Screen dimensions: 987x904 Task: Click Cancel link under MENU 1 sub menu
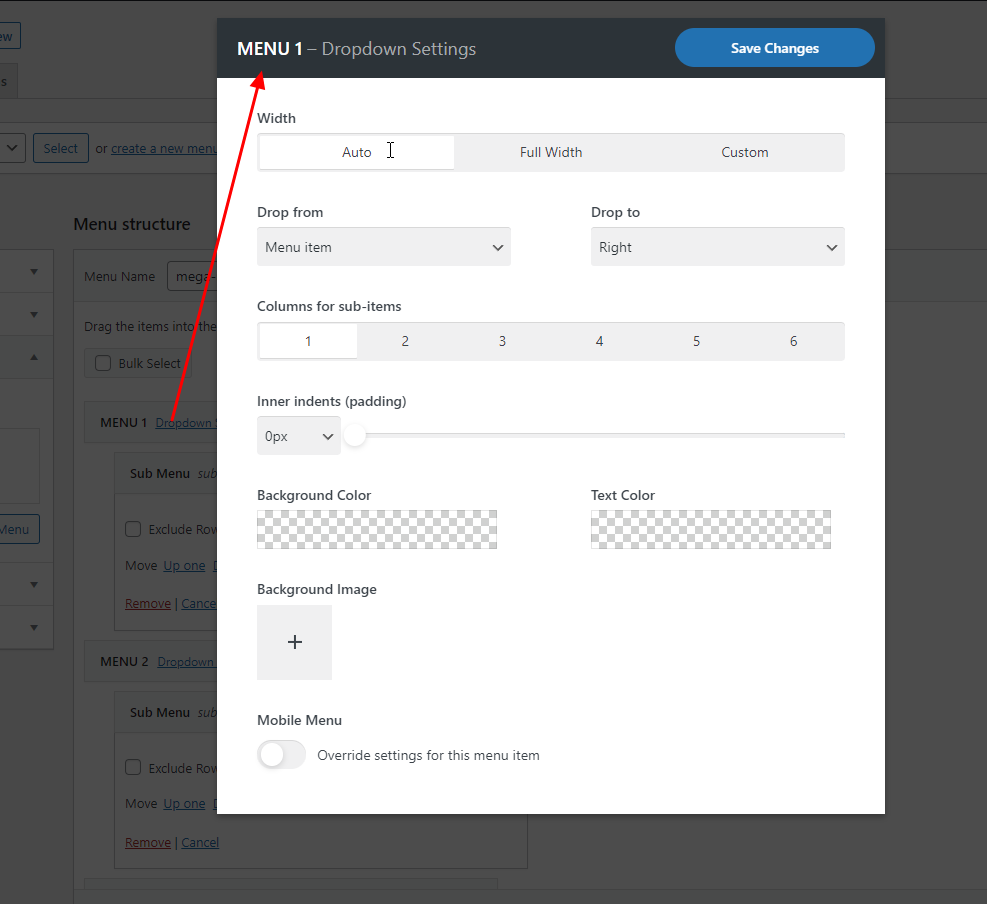199,603
